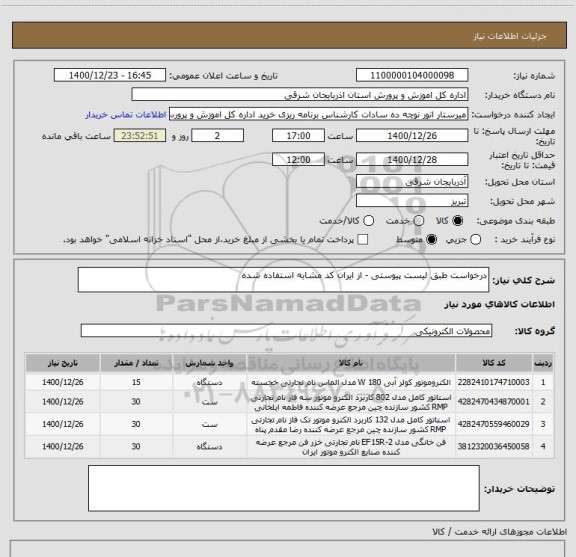Screen dimensions: 576x557
Task: Select the کالا radio button
Action: click(458, 220)
